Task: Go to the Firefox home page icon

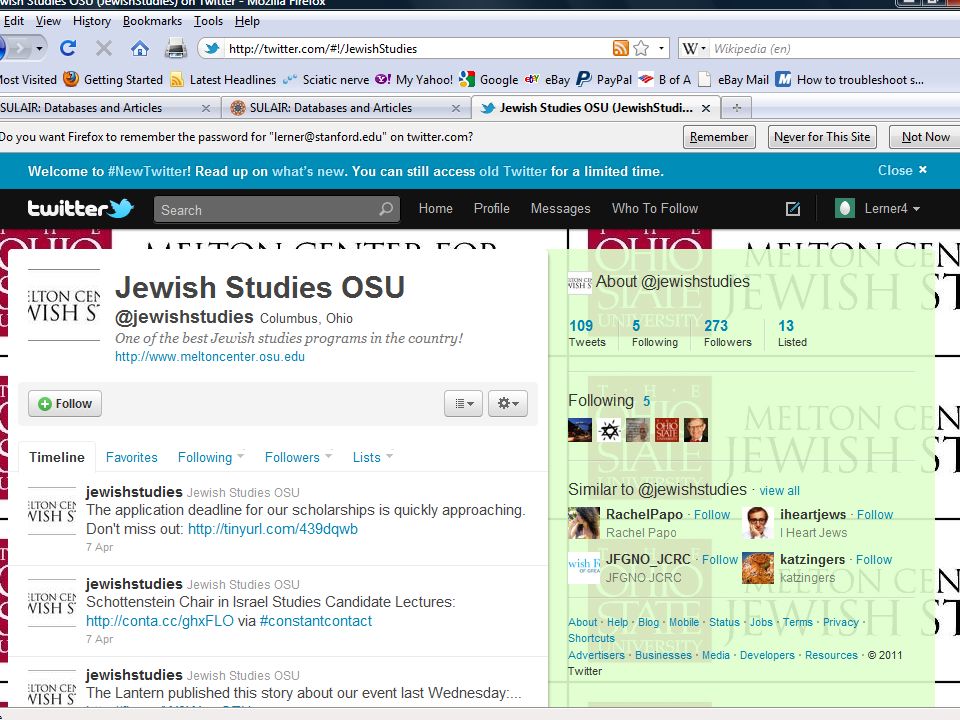Action: pyautogui.click(x=140, y=48)
